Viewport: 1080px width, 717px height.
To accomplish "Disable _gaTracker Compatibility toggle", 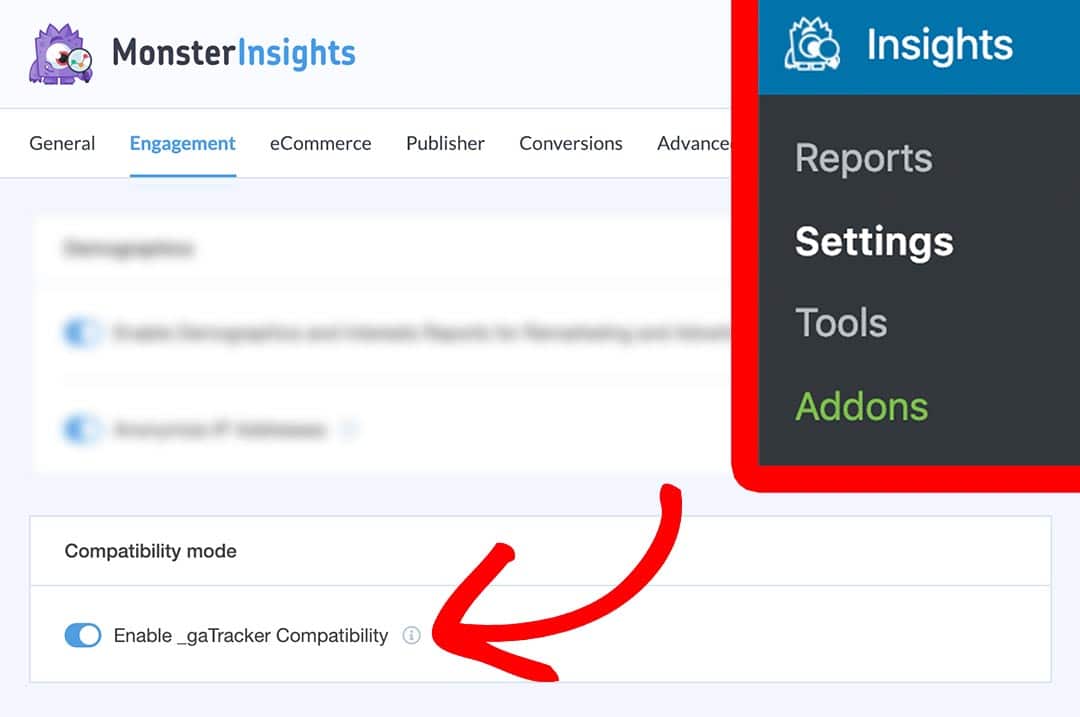I will point(83,635).
